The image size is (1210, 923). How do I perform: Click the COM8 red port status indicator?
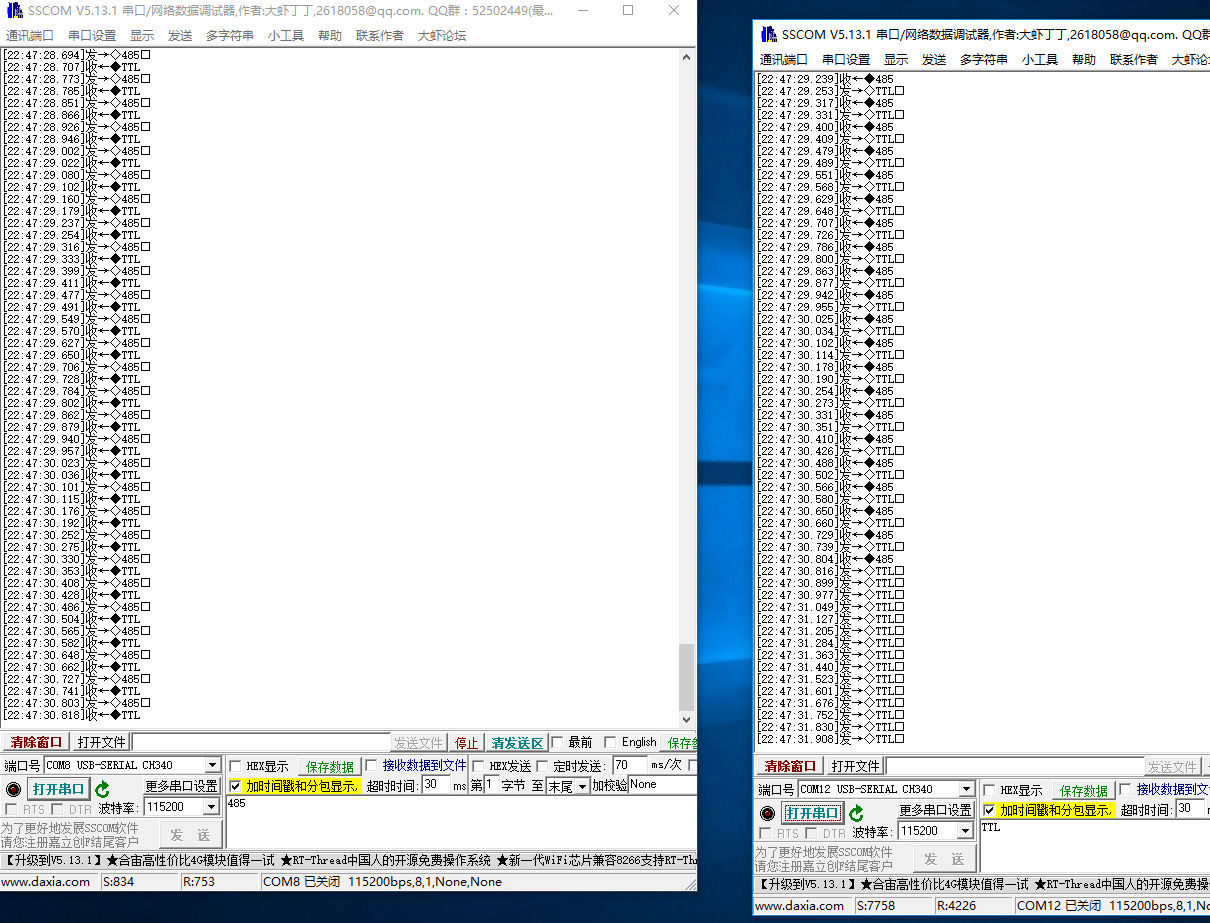pyautogui.click(x=13, y=789)
